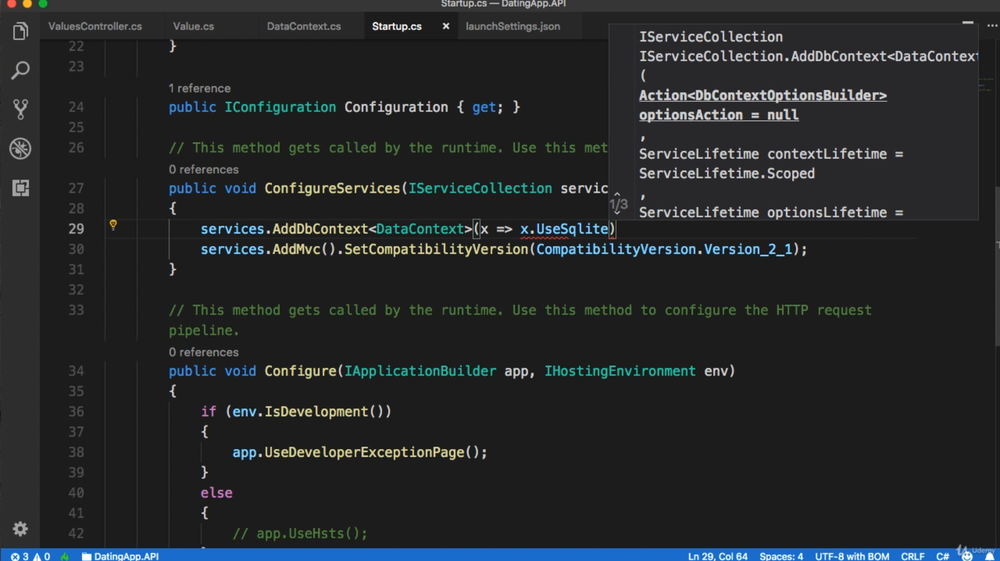Click the minimap on right edge
1000x561 pixels.
coord(987,86)
